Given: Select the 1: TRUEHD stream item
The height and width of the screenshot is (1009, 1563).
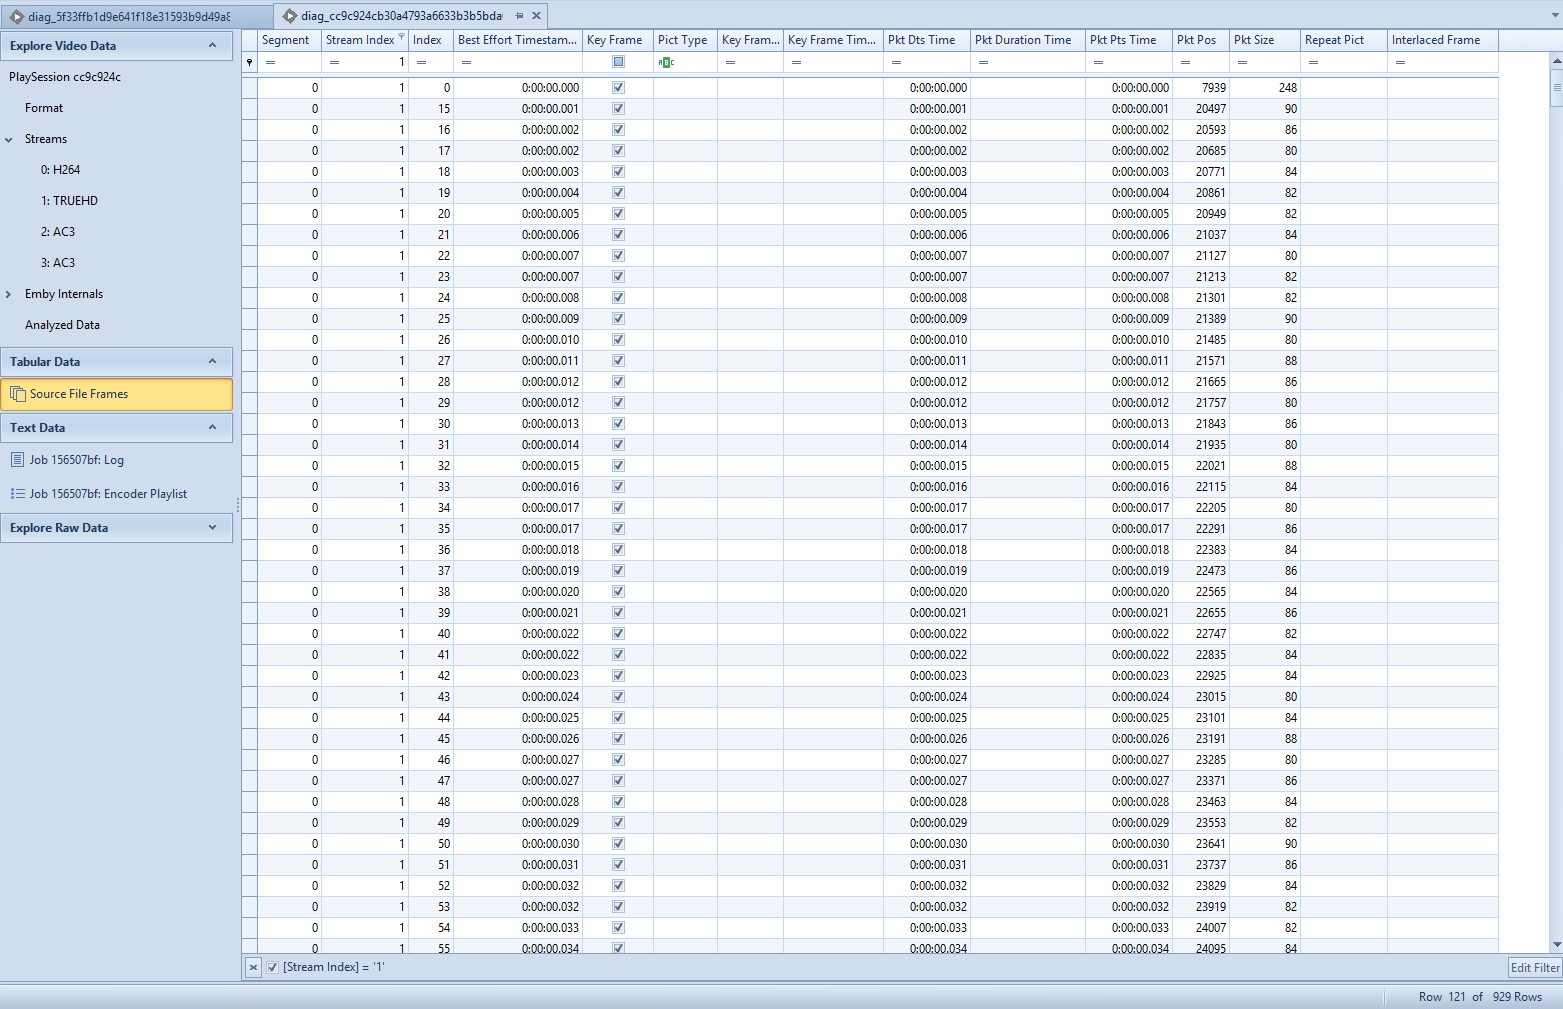Looking at the screenshot, I should click(x=69, y=201).
